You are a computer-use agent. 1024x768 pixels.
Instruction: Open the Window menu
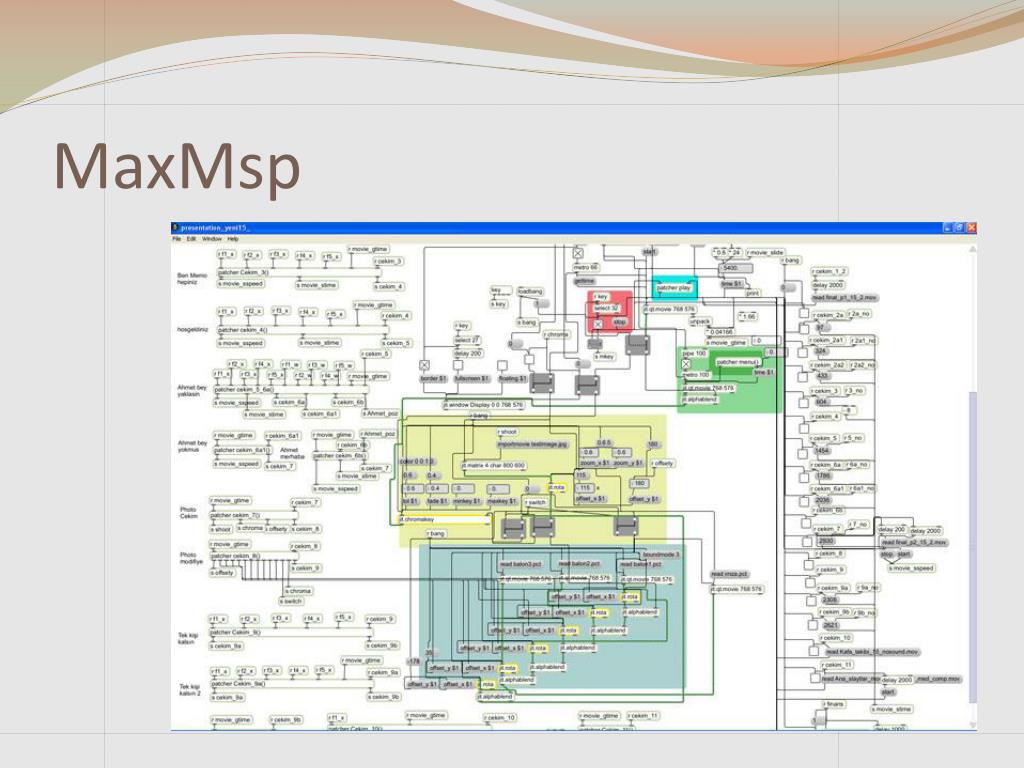[212, 239]
